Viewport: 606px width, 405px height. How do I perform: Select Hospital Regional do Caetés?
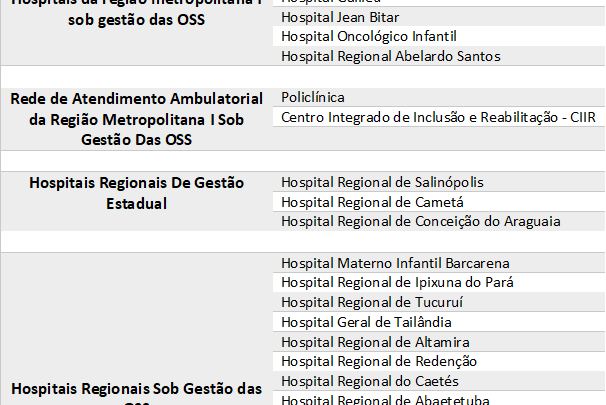[370, 381]
